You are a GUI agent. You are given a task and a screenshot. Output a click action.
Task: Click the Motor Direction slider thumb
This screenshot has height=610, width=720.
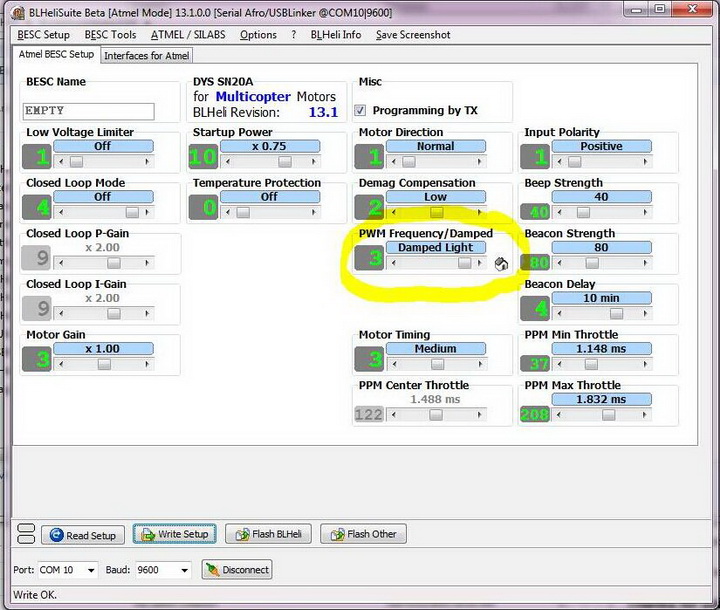coord(409,162)
